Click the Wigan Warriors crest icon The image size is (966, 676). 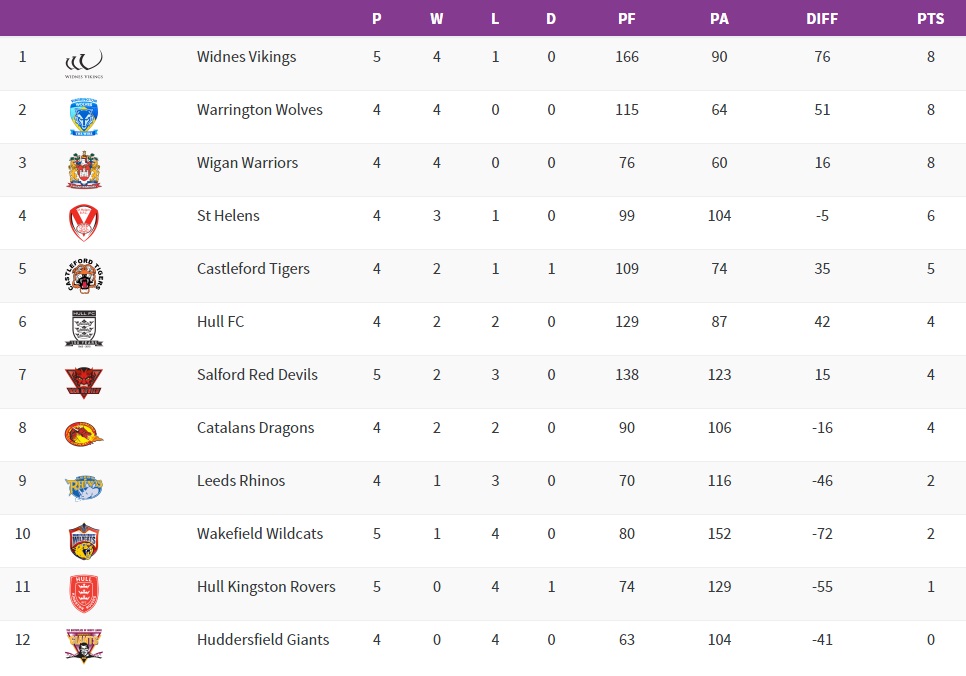pos(84,170)
